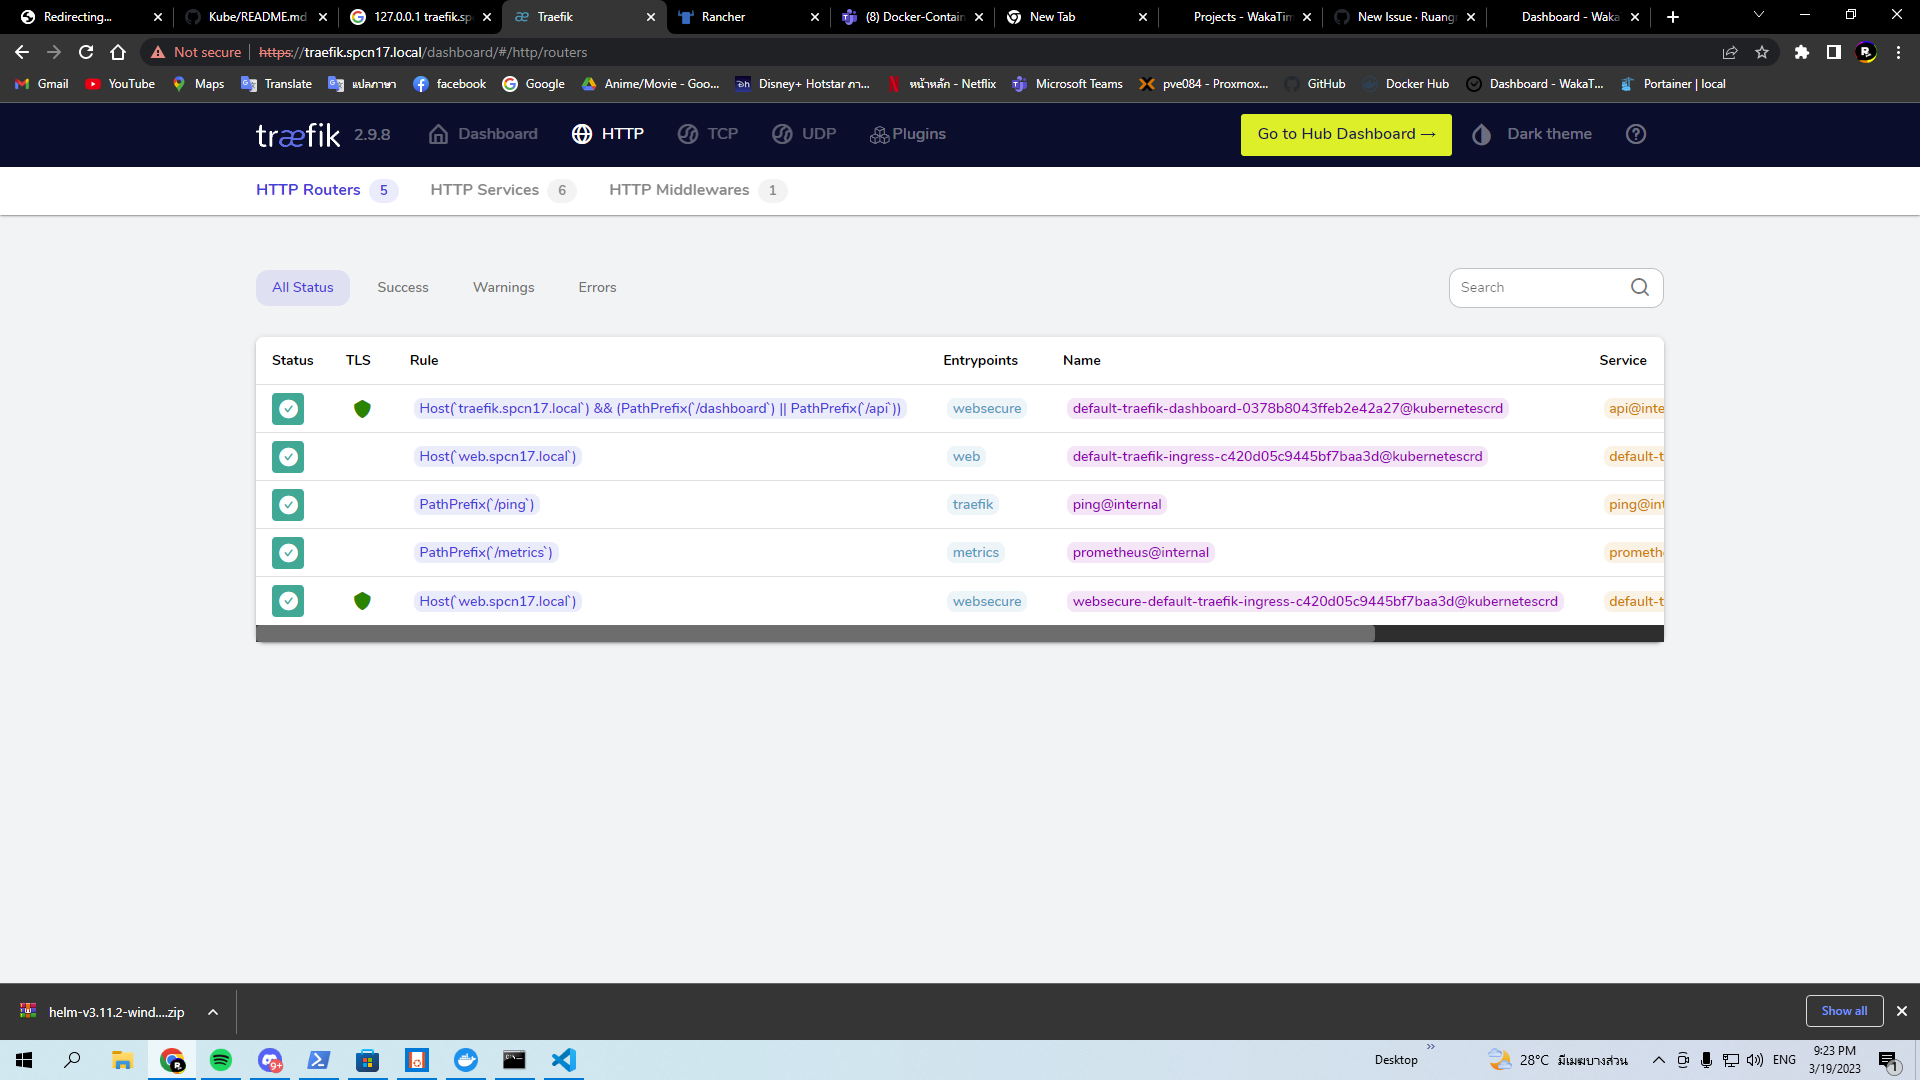Open the Plugins nav item

click(x=908, y=134)
